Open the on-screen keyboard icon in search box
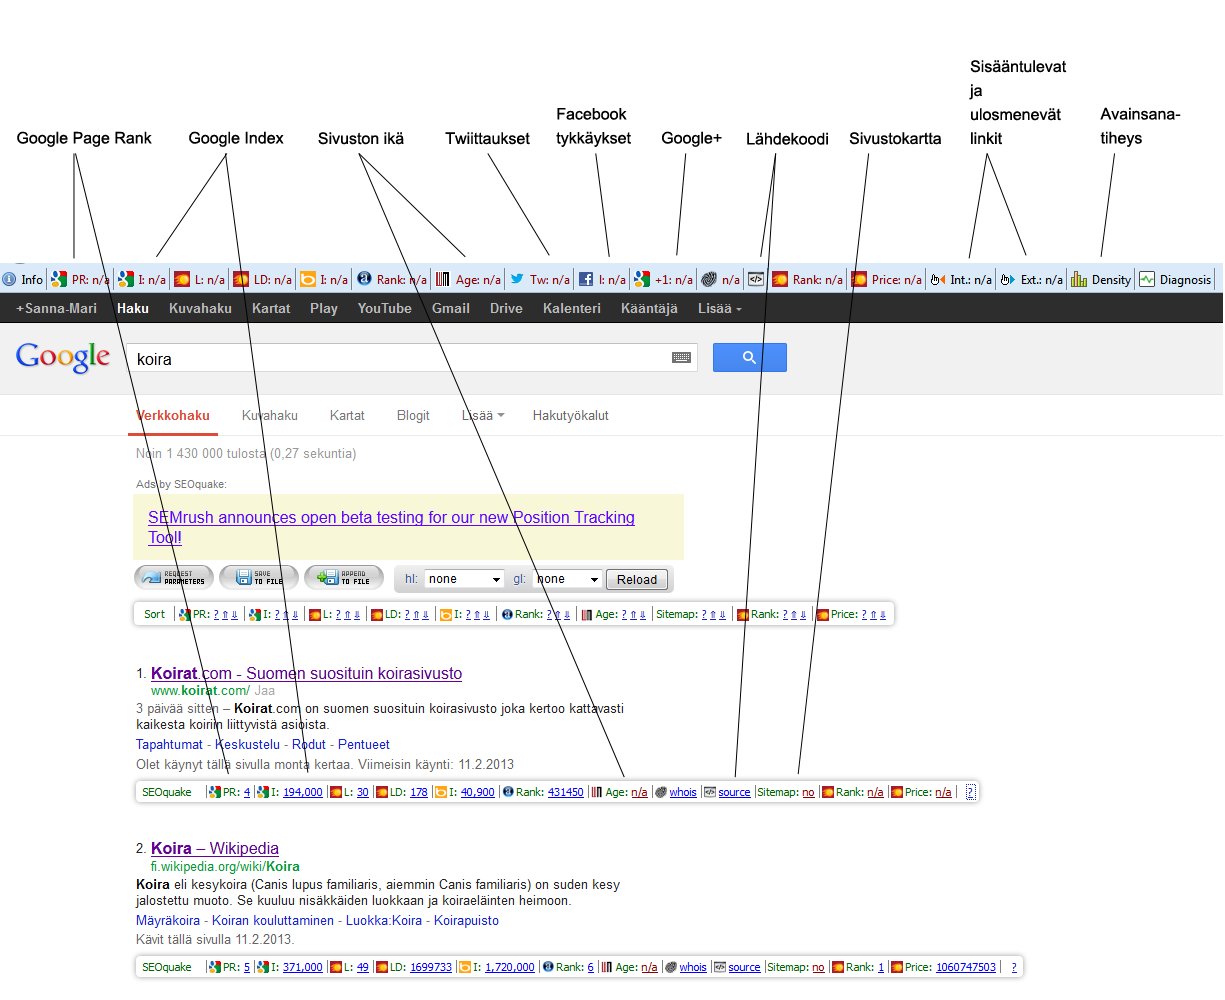The width and height of the screenshot is (1225, 1000). [x=682, y=358]
